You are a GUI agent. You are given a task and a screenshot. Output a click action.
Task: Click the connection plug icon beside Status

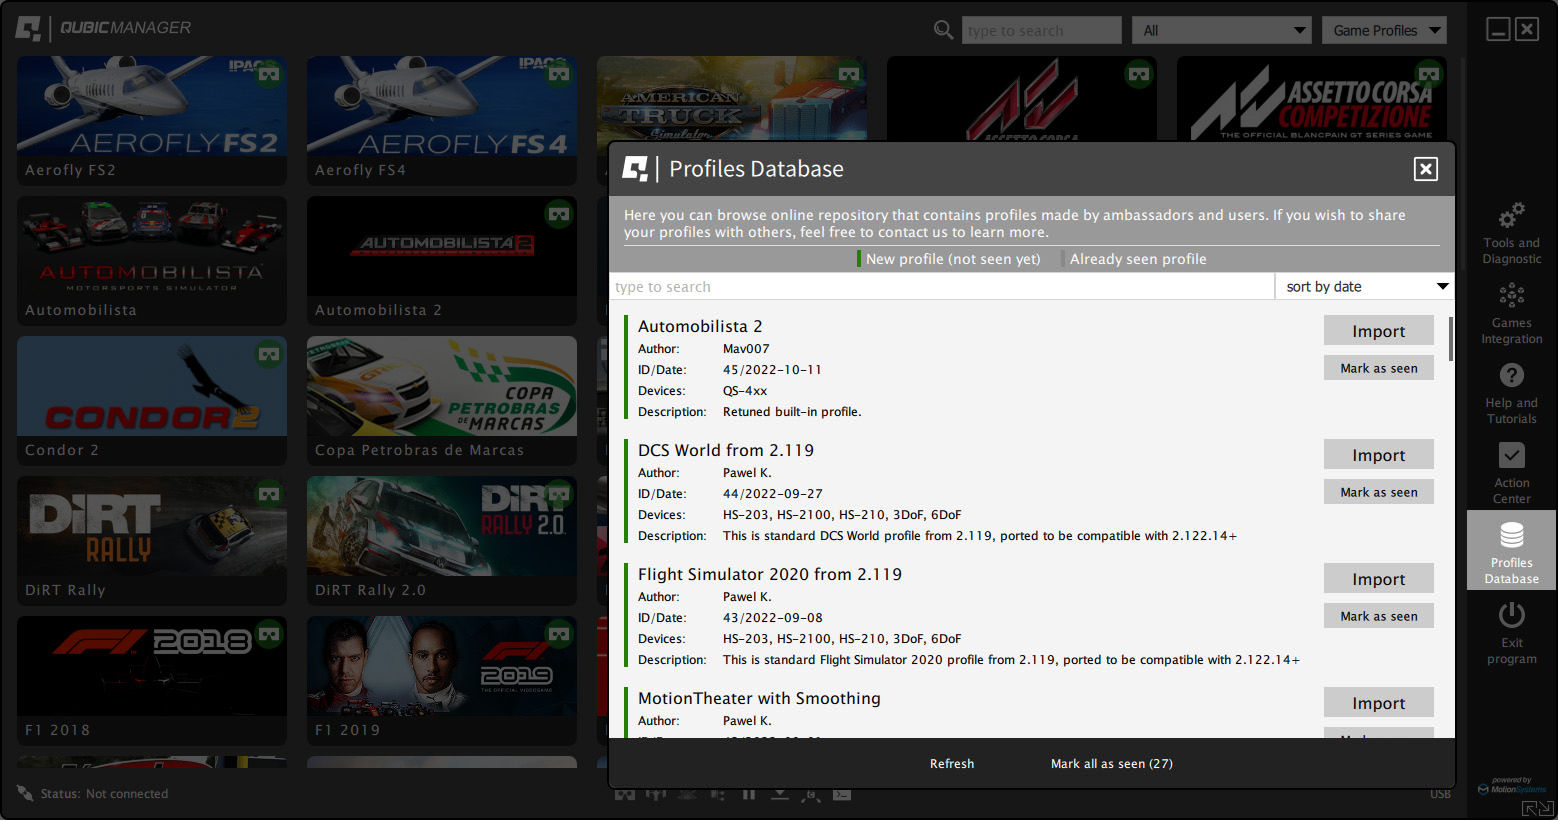pos(25,793)
